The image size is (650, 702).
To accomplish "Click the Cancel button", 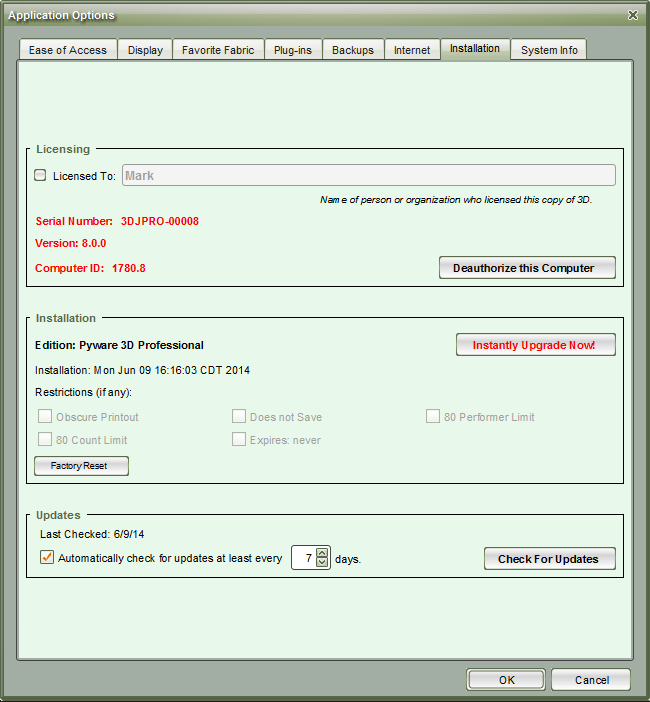I will coord(591,680).
